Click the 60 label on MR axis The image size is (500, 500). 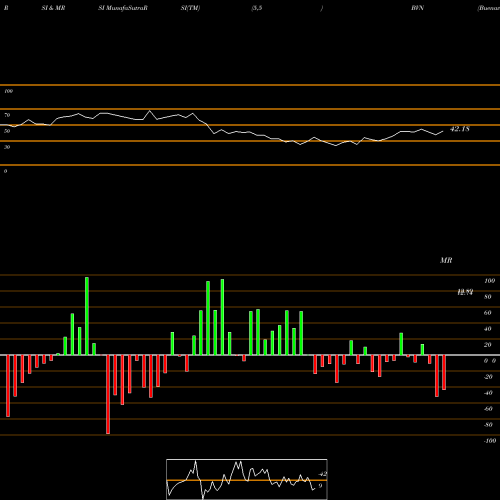click(487, 313)
